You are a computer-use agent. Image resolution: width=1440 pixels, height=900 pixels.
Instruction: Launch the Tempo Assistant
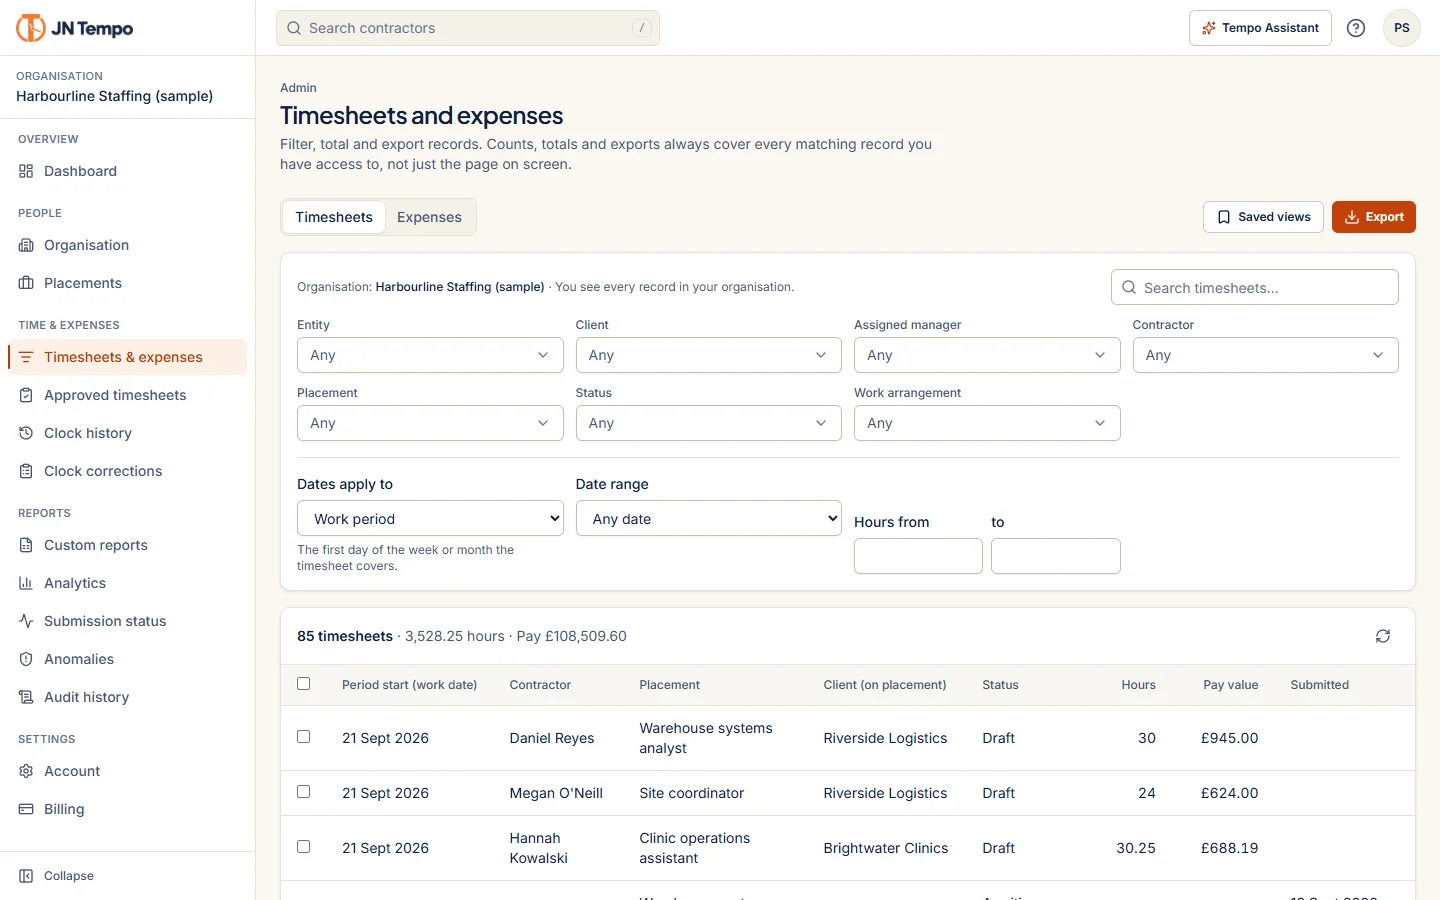(x=1260, y=28)
